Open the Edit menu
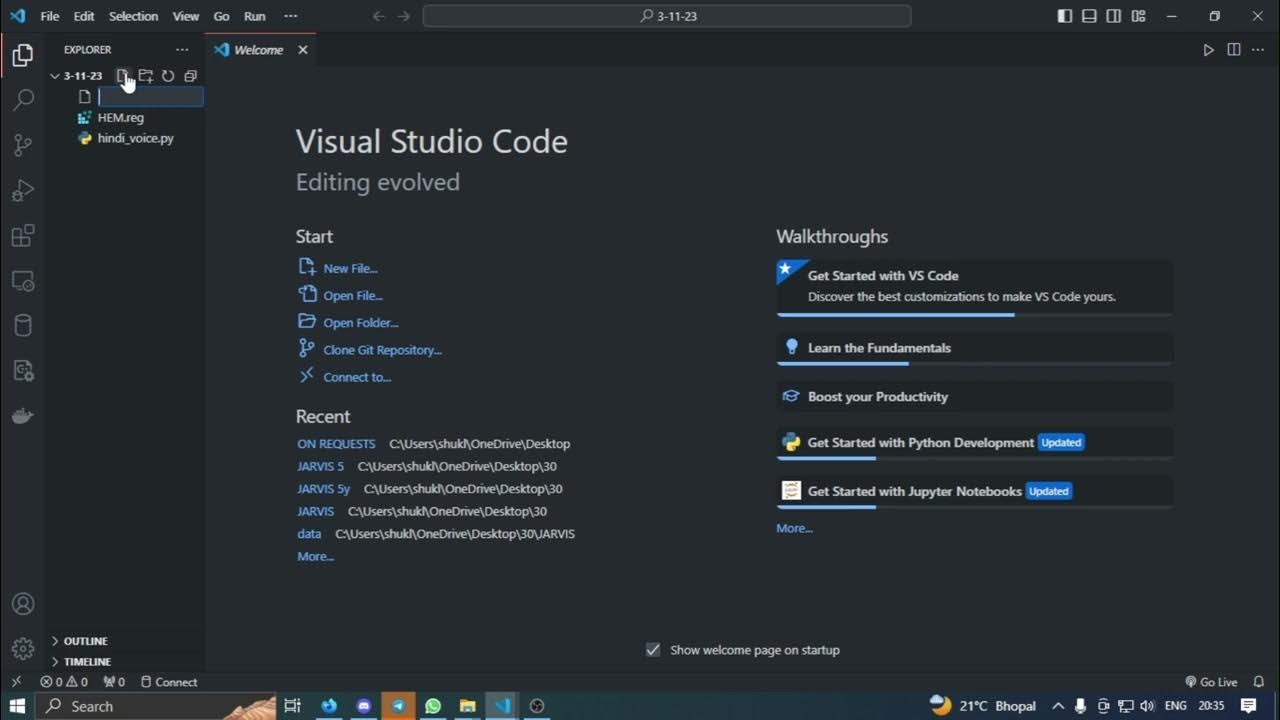 tap(84, 16)
